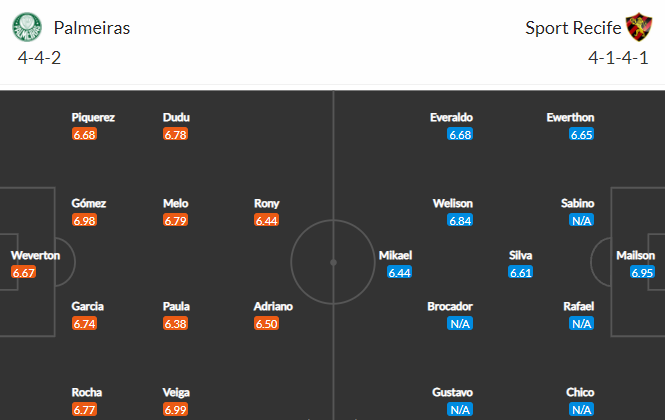This screenshot has width=665, height=420.
Task: Select player Everaldo on the pitch
Action: [451, 118]
